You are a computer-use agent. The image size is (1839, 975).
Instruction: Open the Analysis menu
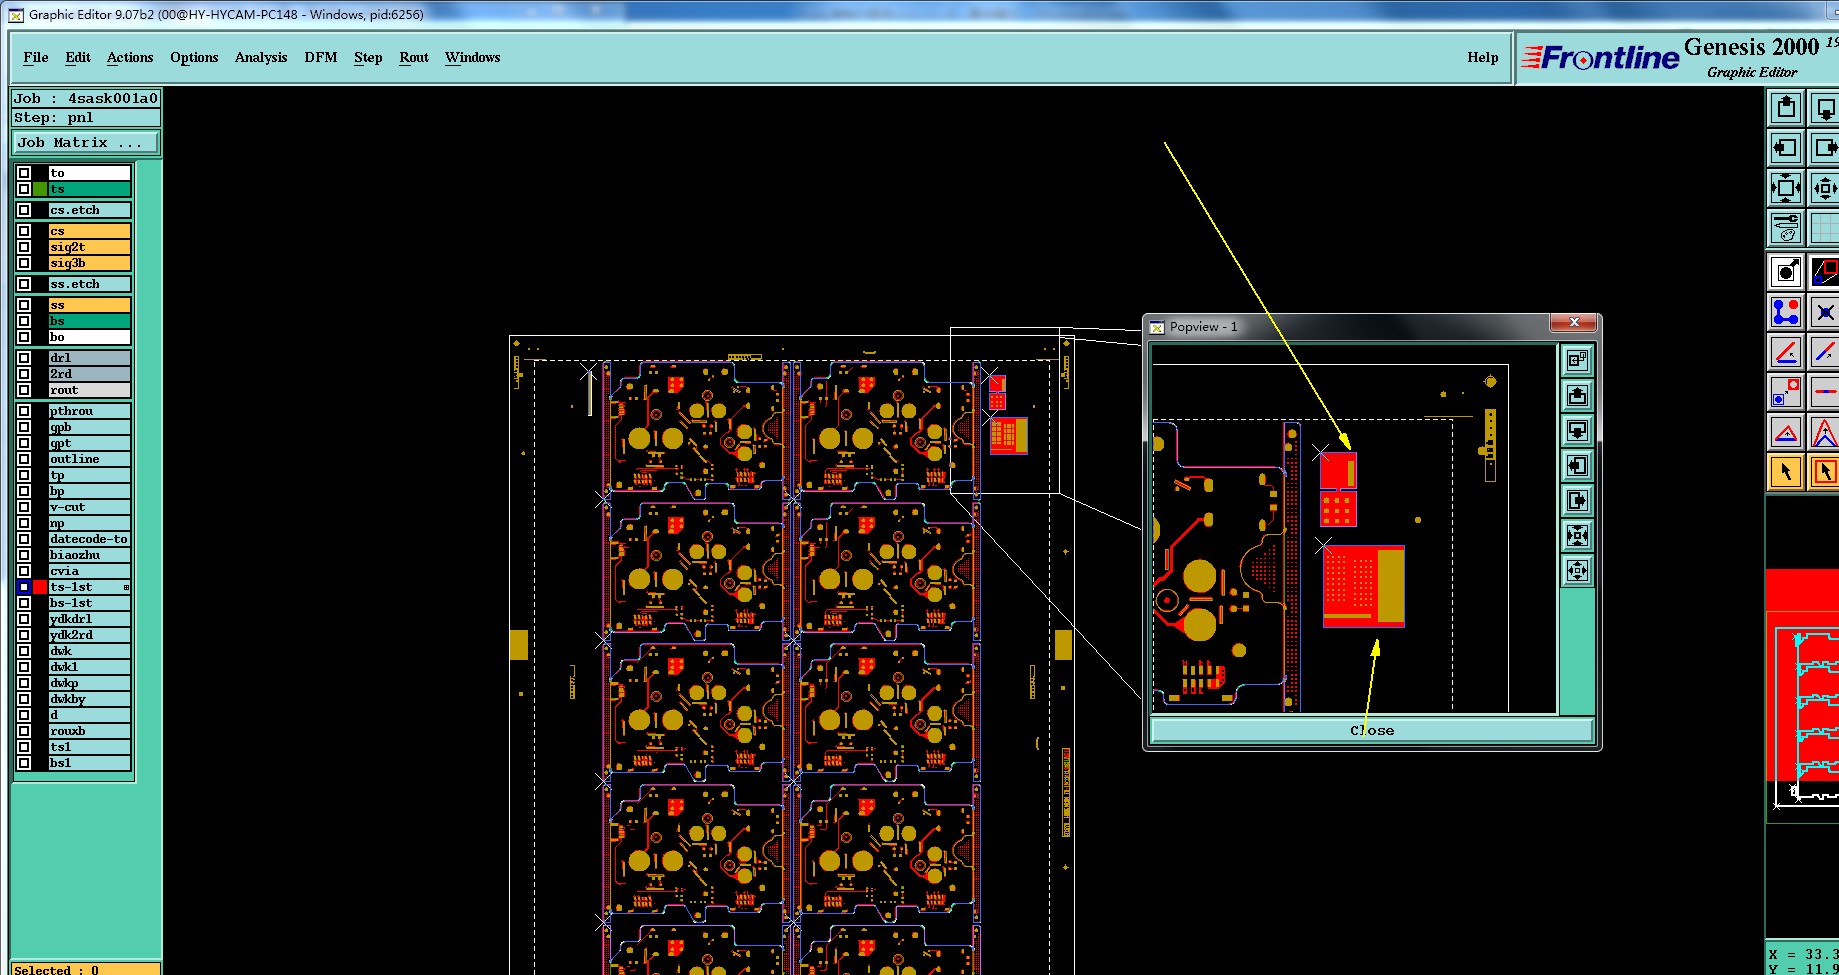pos(261,57)
